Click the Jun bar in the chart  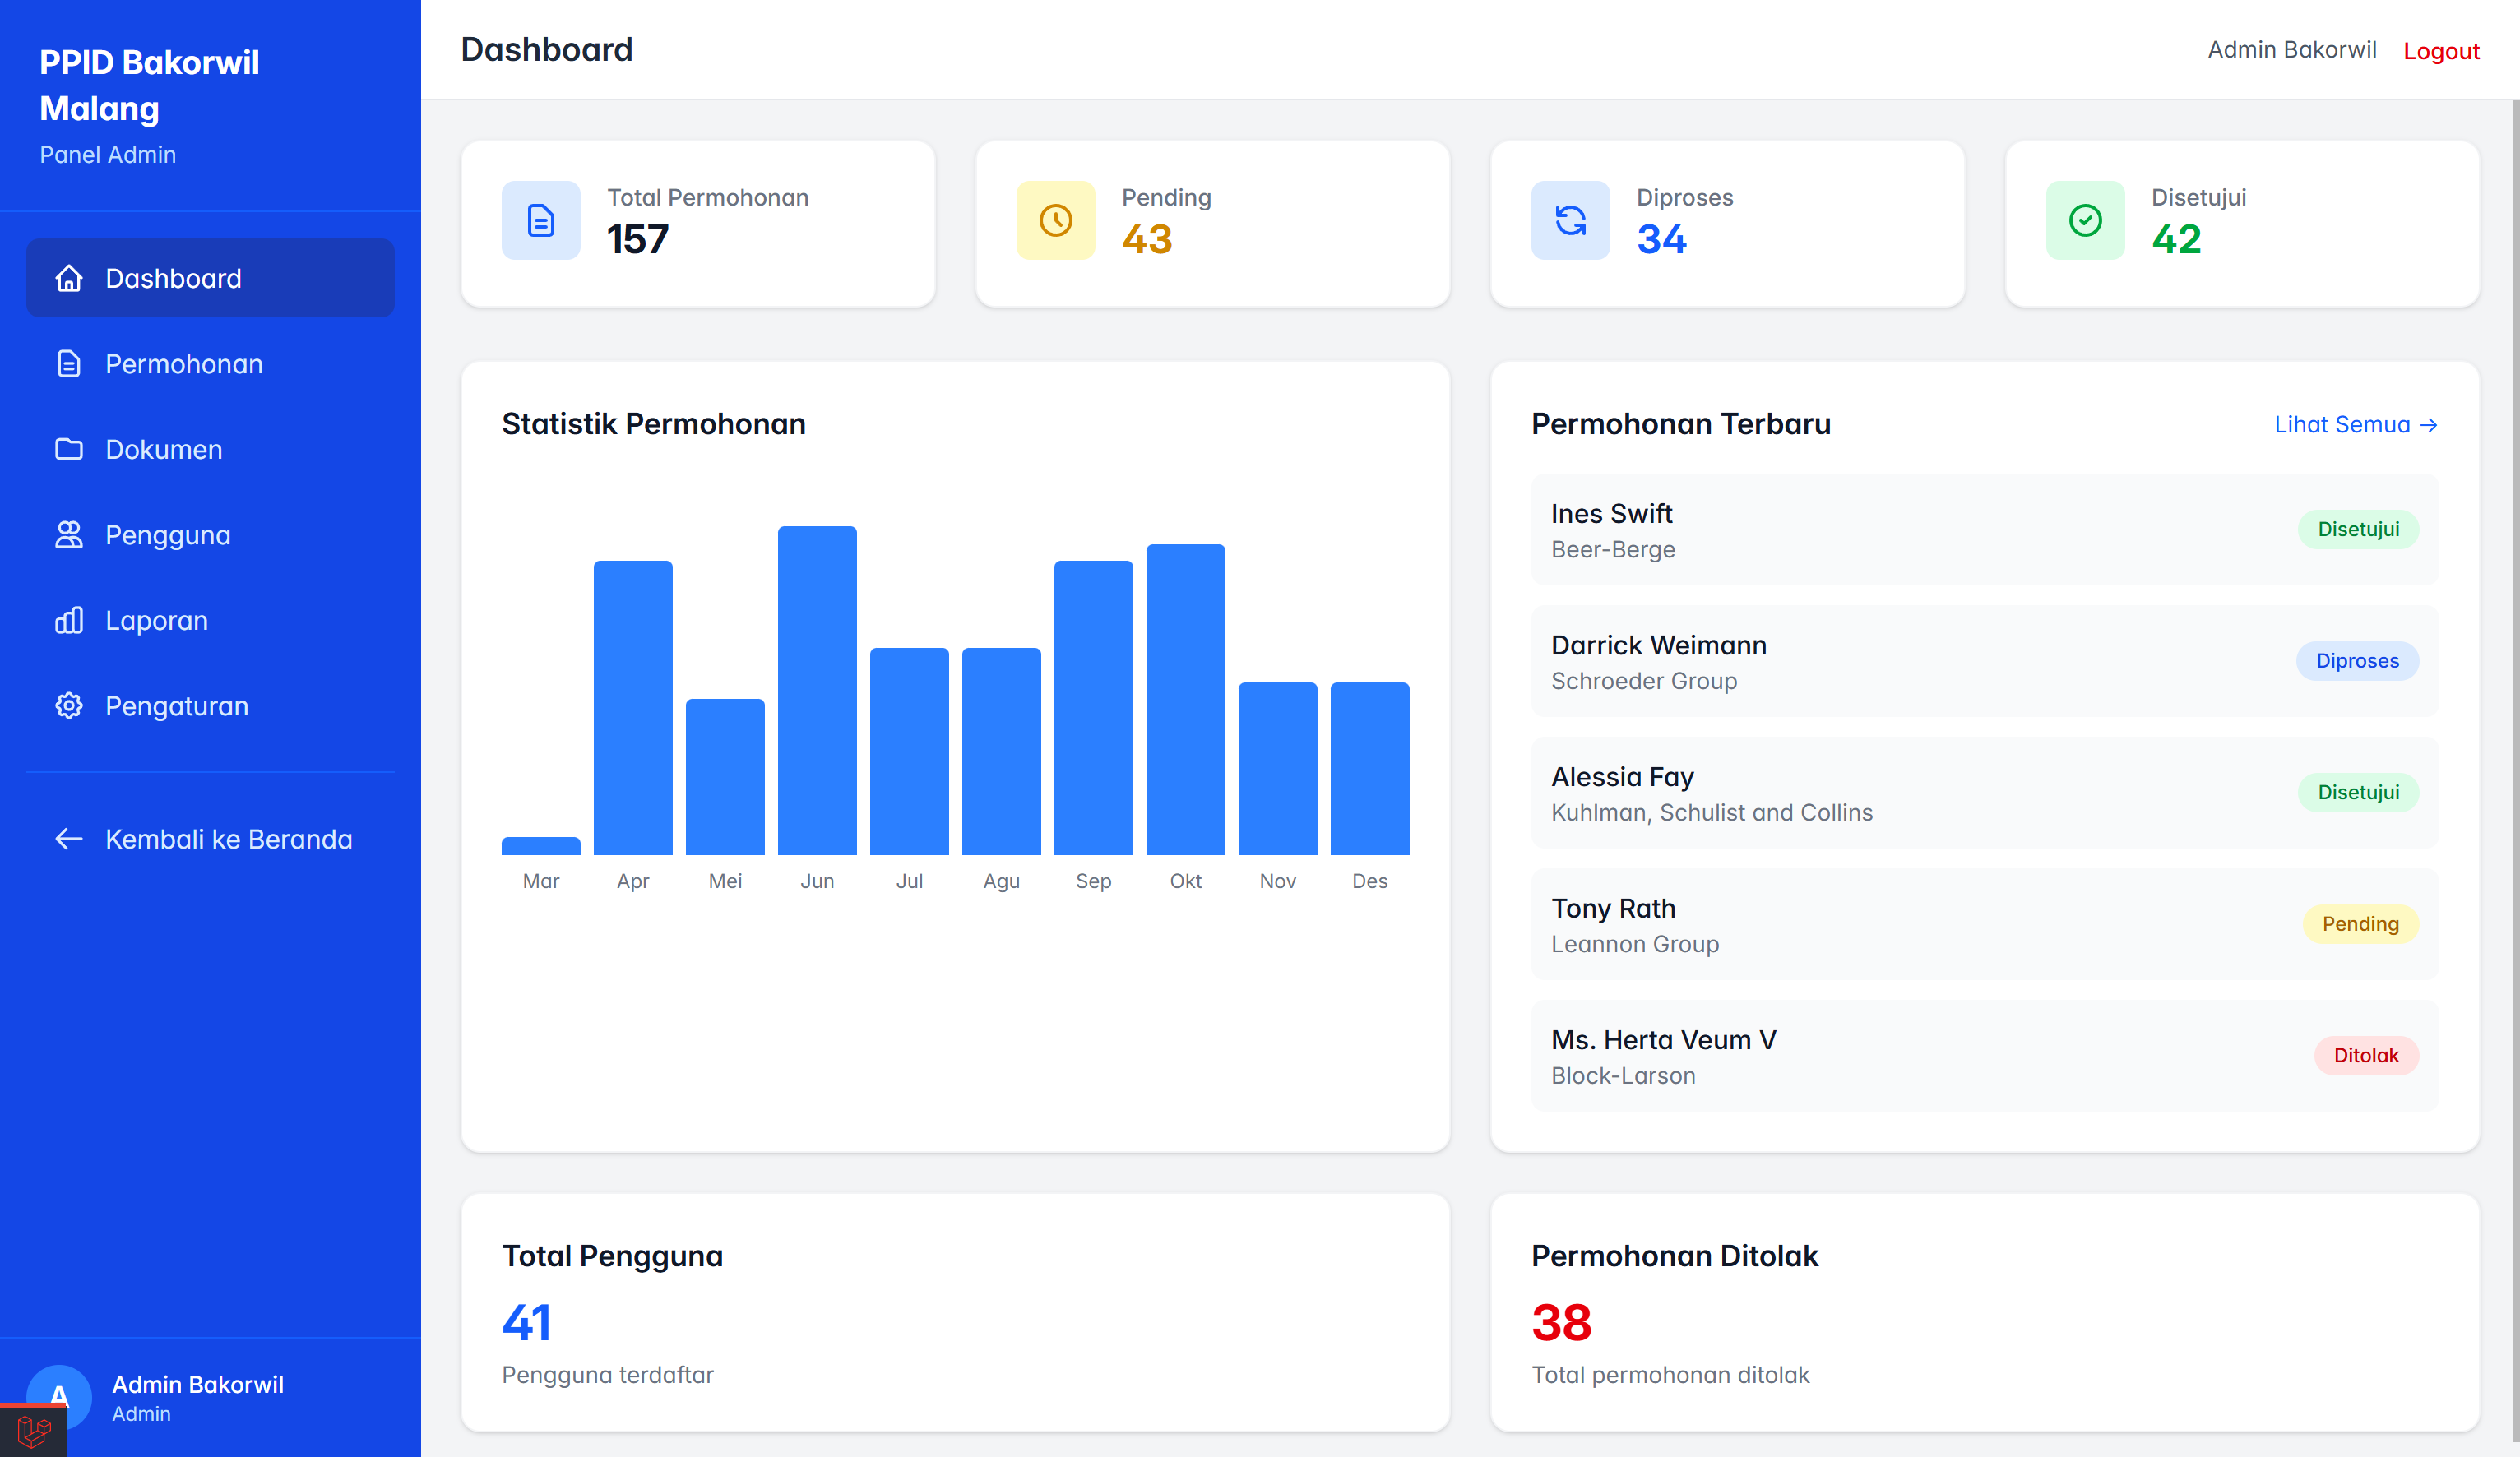[x=817, y=690]
